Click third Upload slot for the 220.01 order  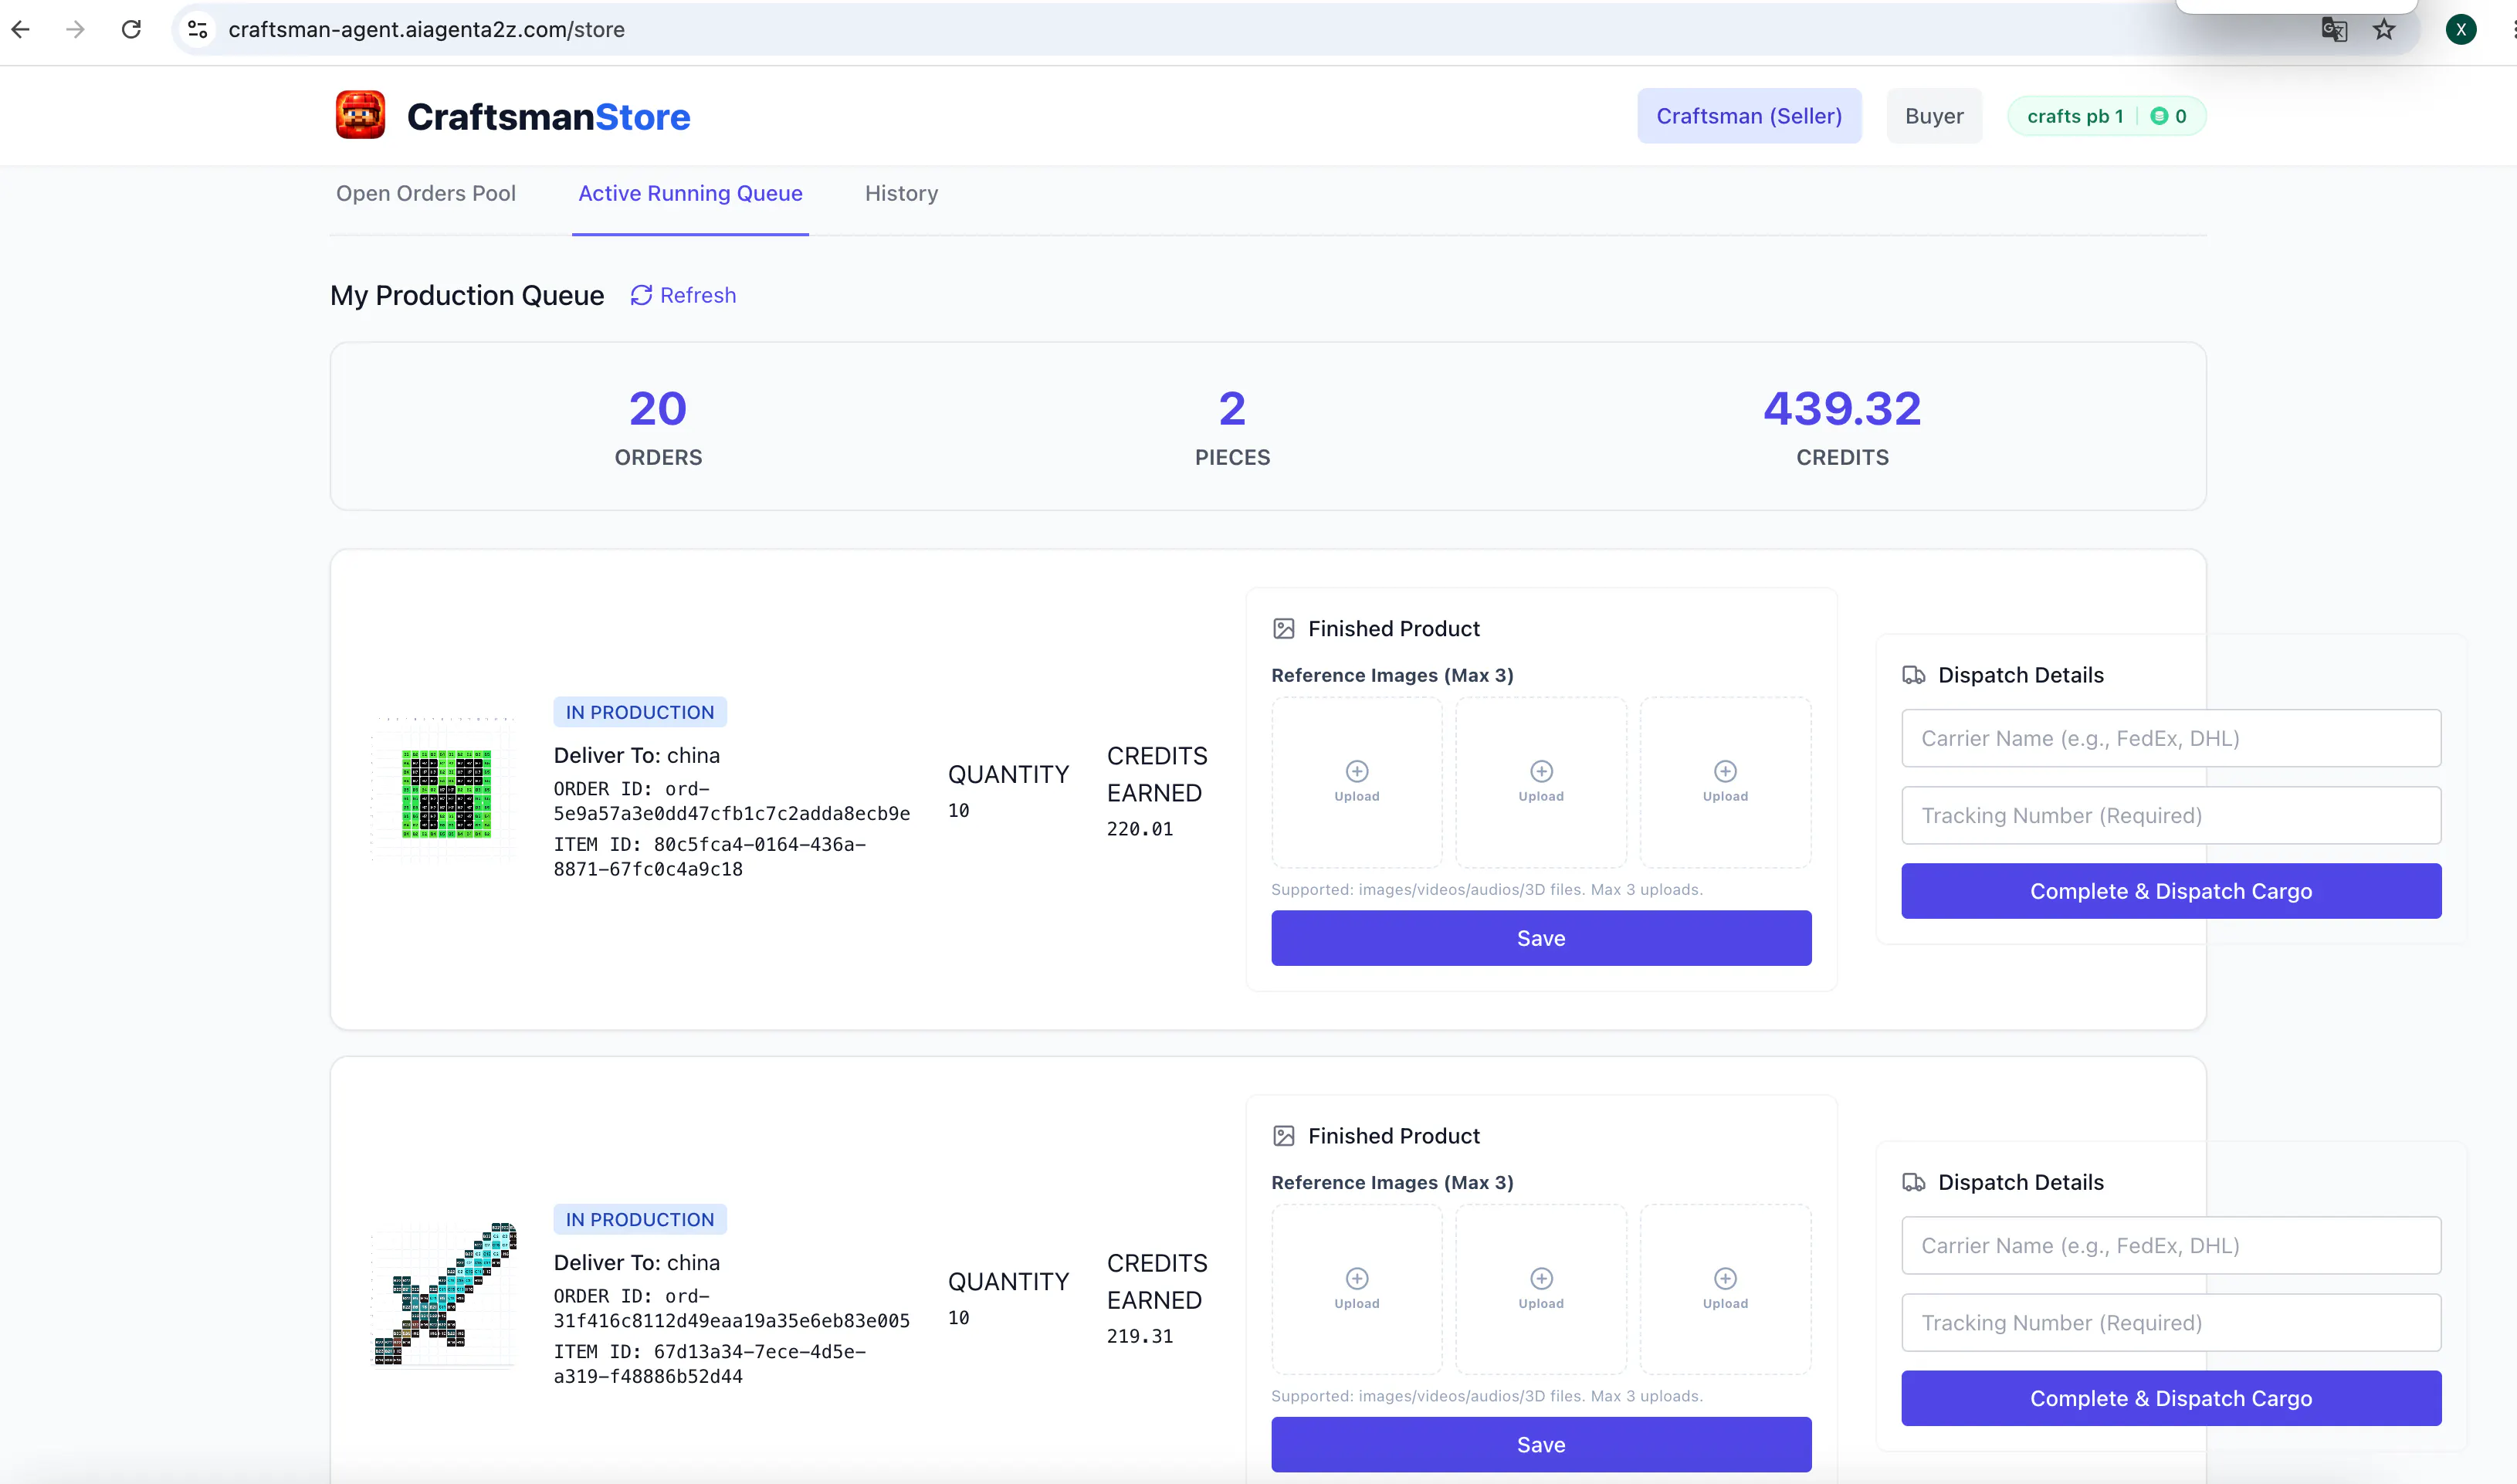(x=1726, y=782)
